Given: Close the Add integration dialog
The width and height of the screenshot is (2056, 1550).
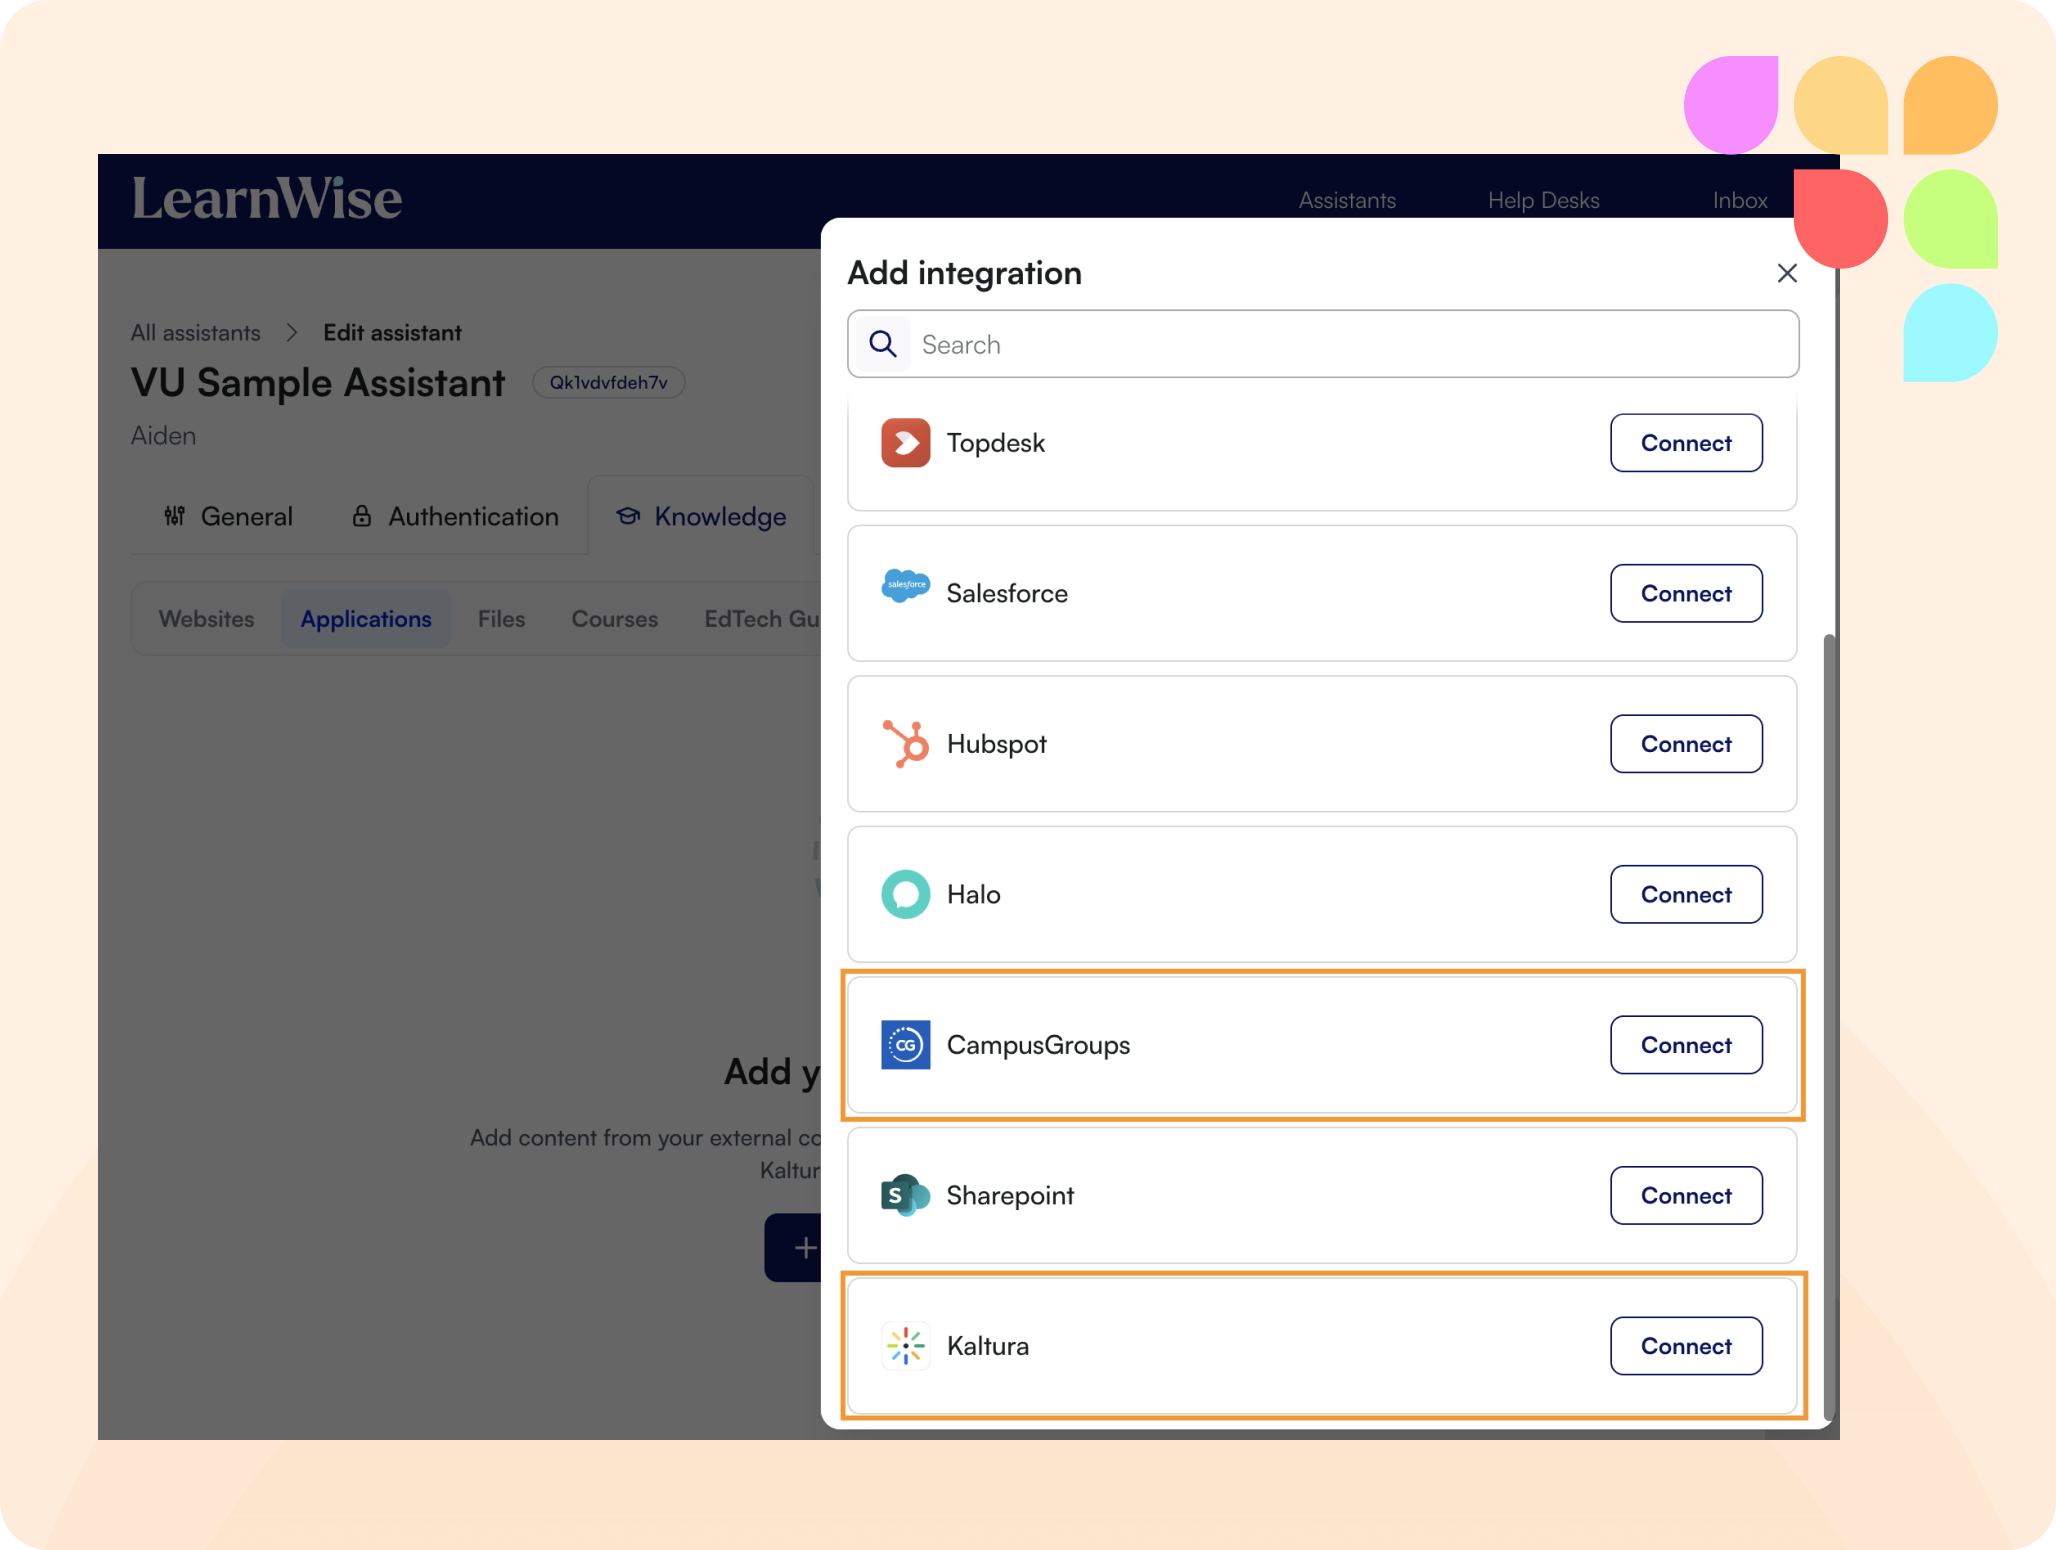Looking at the screenshot, I should pos(1787,273).
